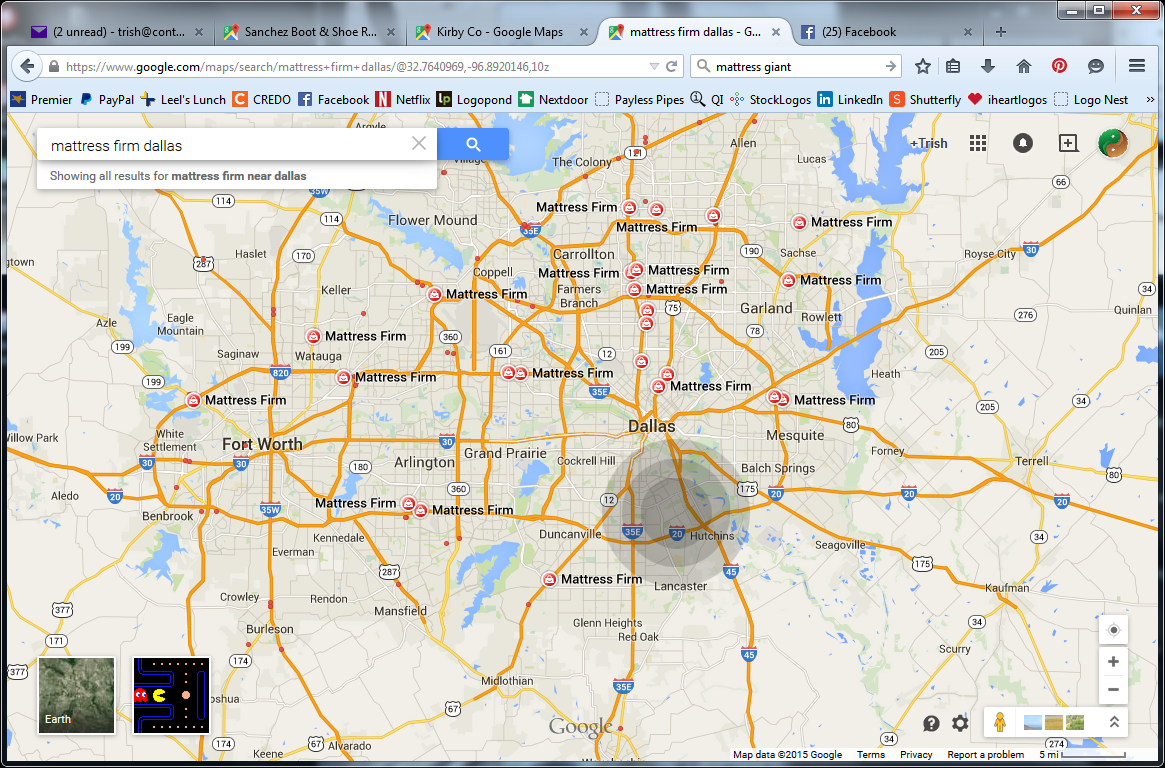The image size is (1165, 768).
Task: Open the Facebook bookmark
Action: (x=334, y=100)
